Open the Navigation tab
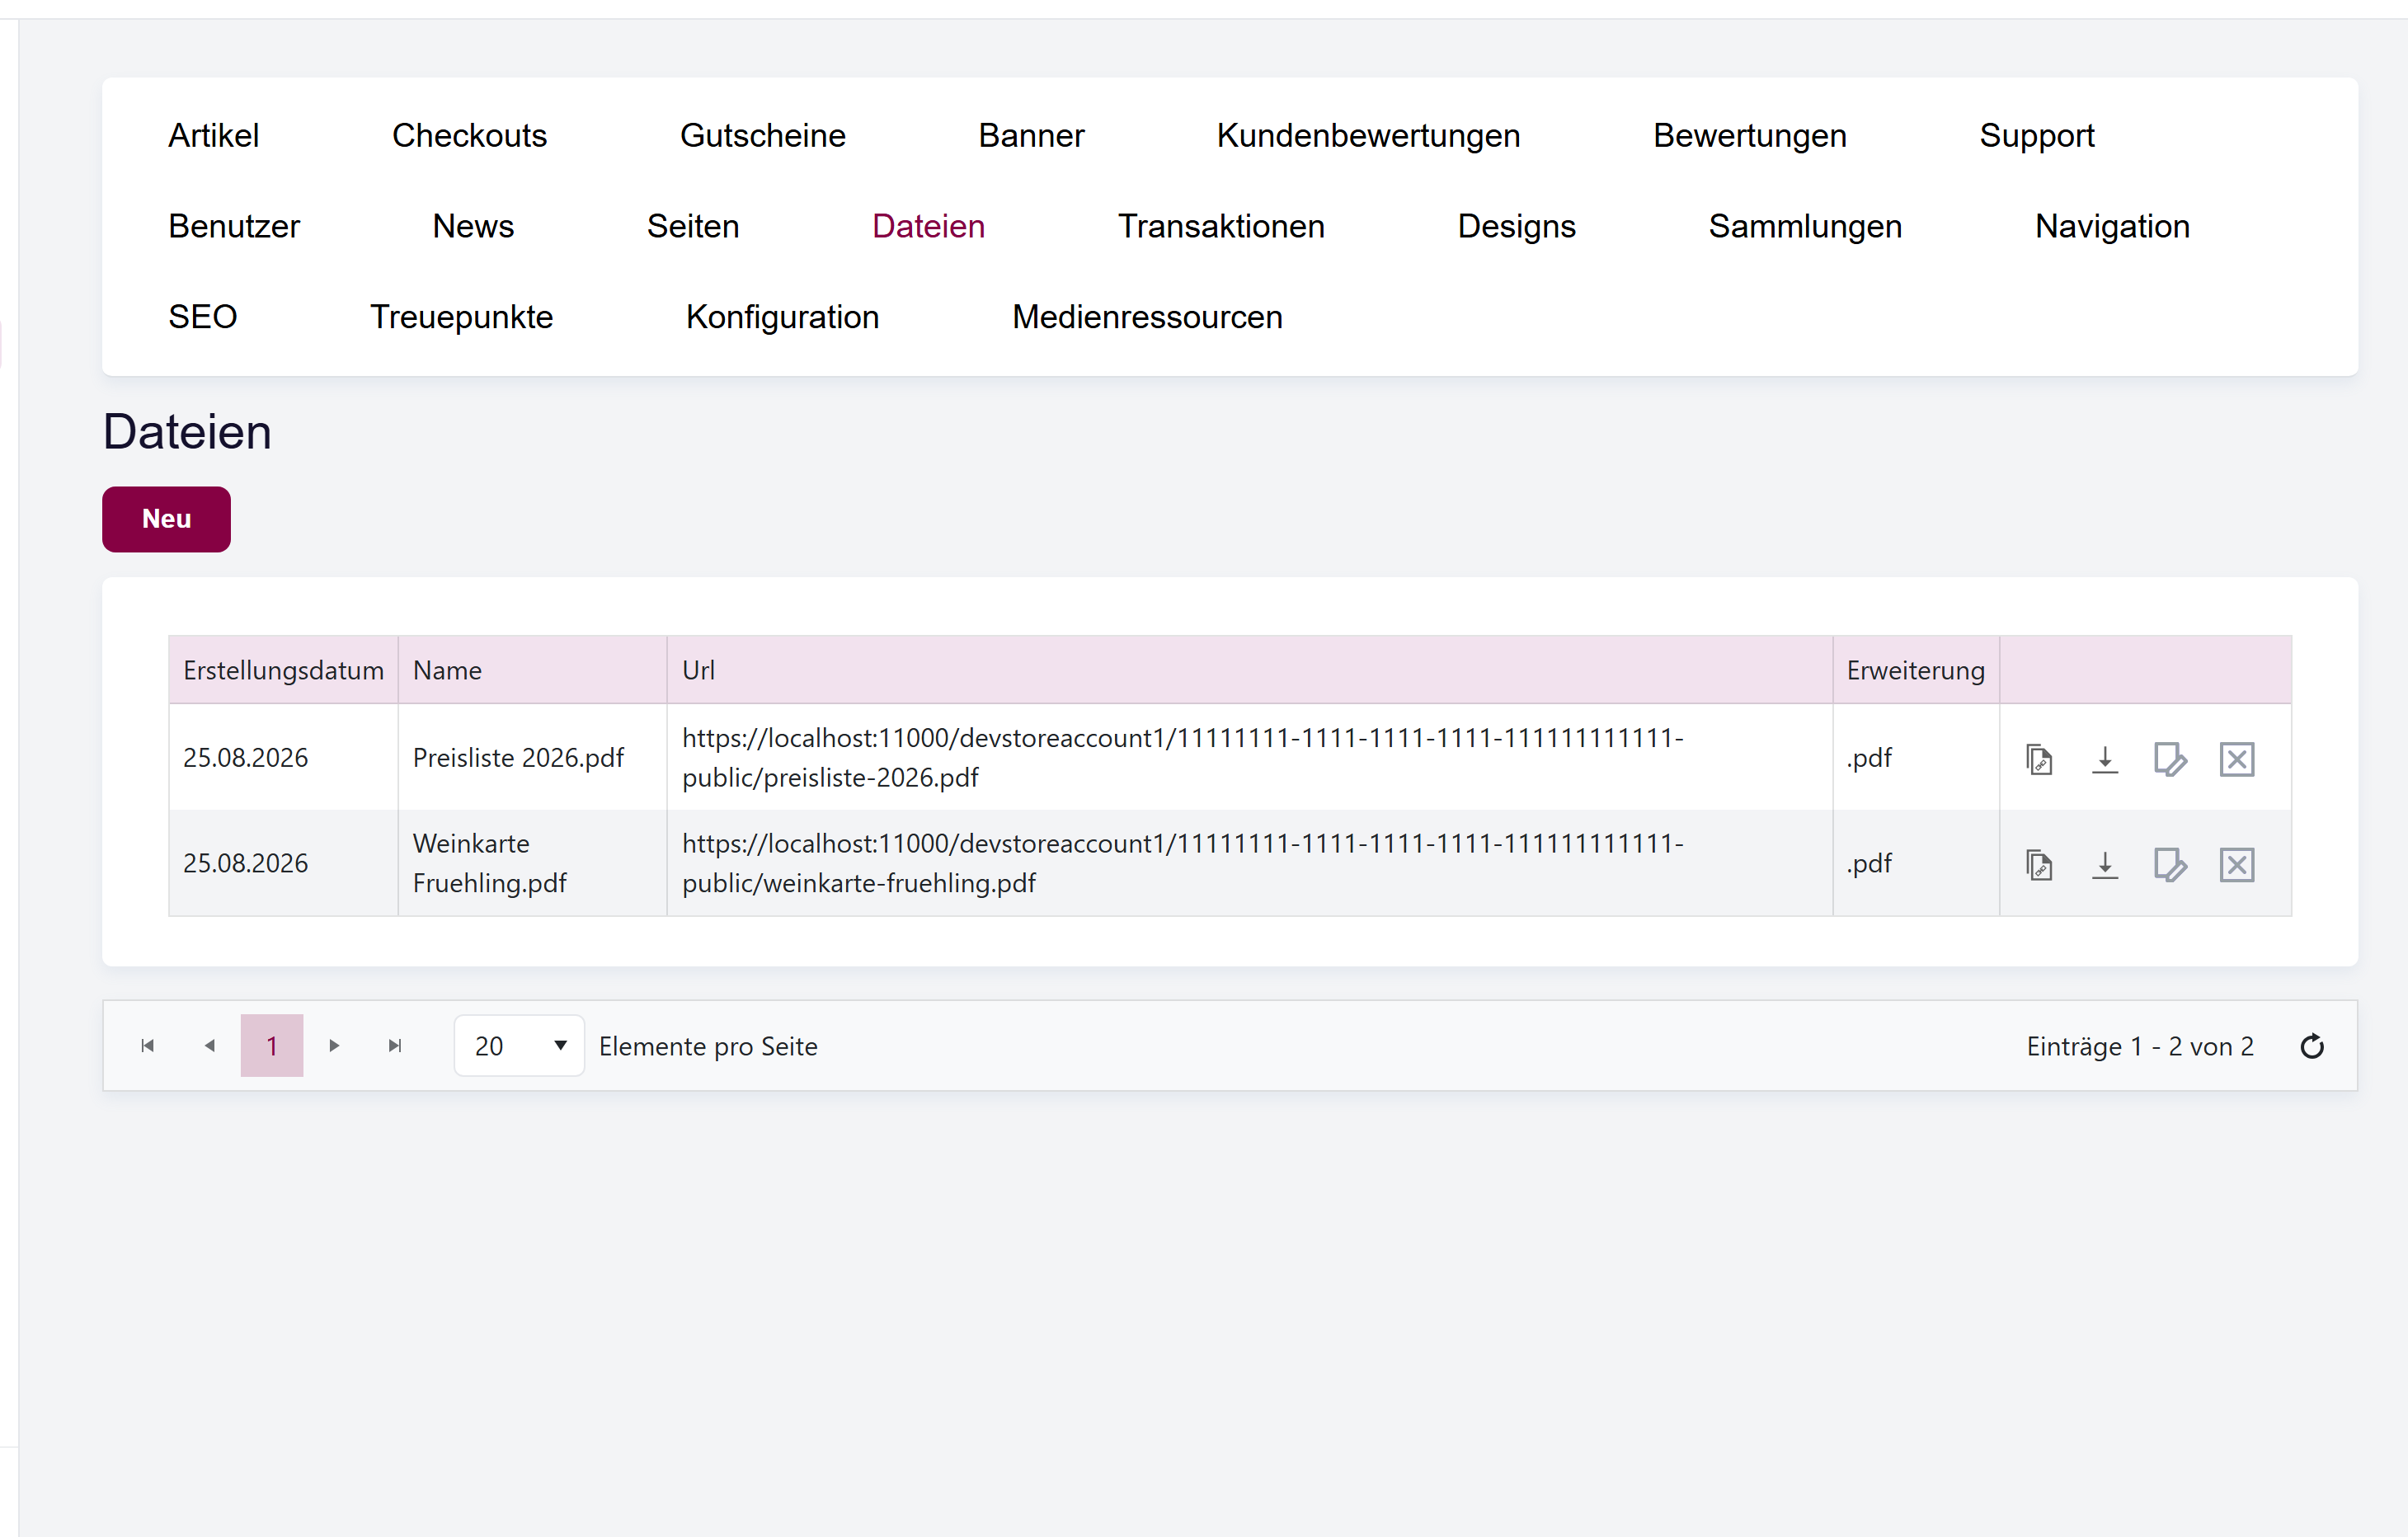 tap(2112, 226)
